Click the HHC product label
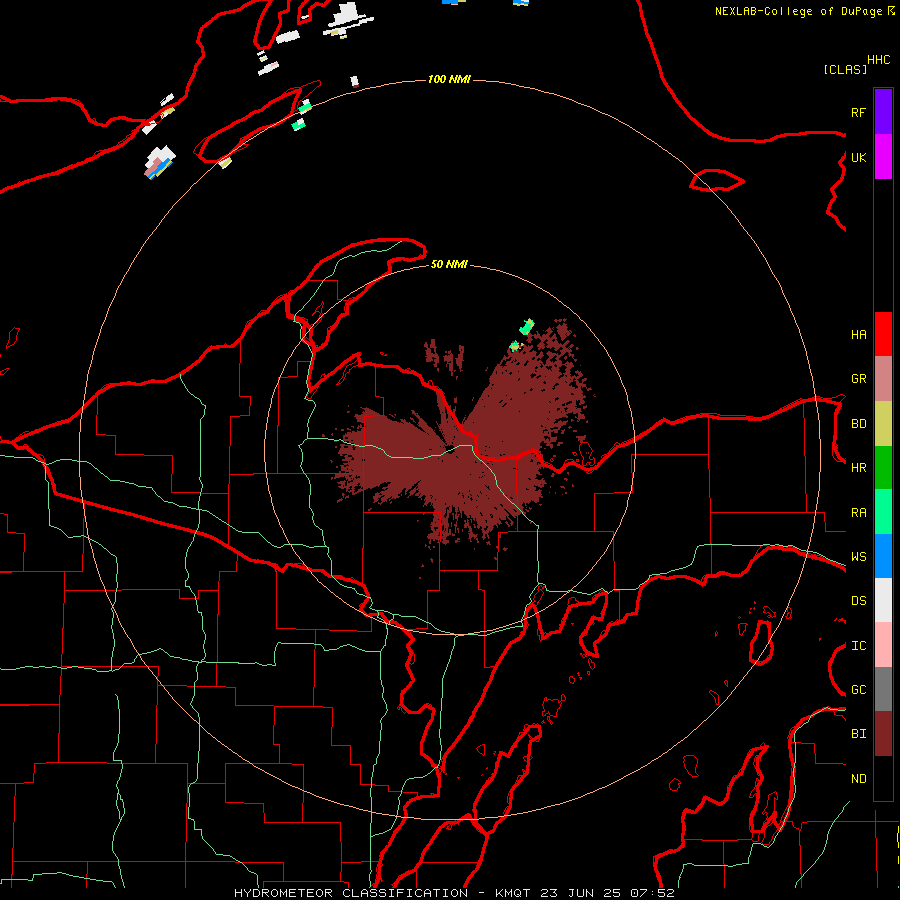Viewport: 900px width, 900px height. tap(878, 60)
